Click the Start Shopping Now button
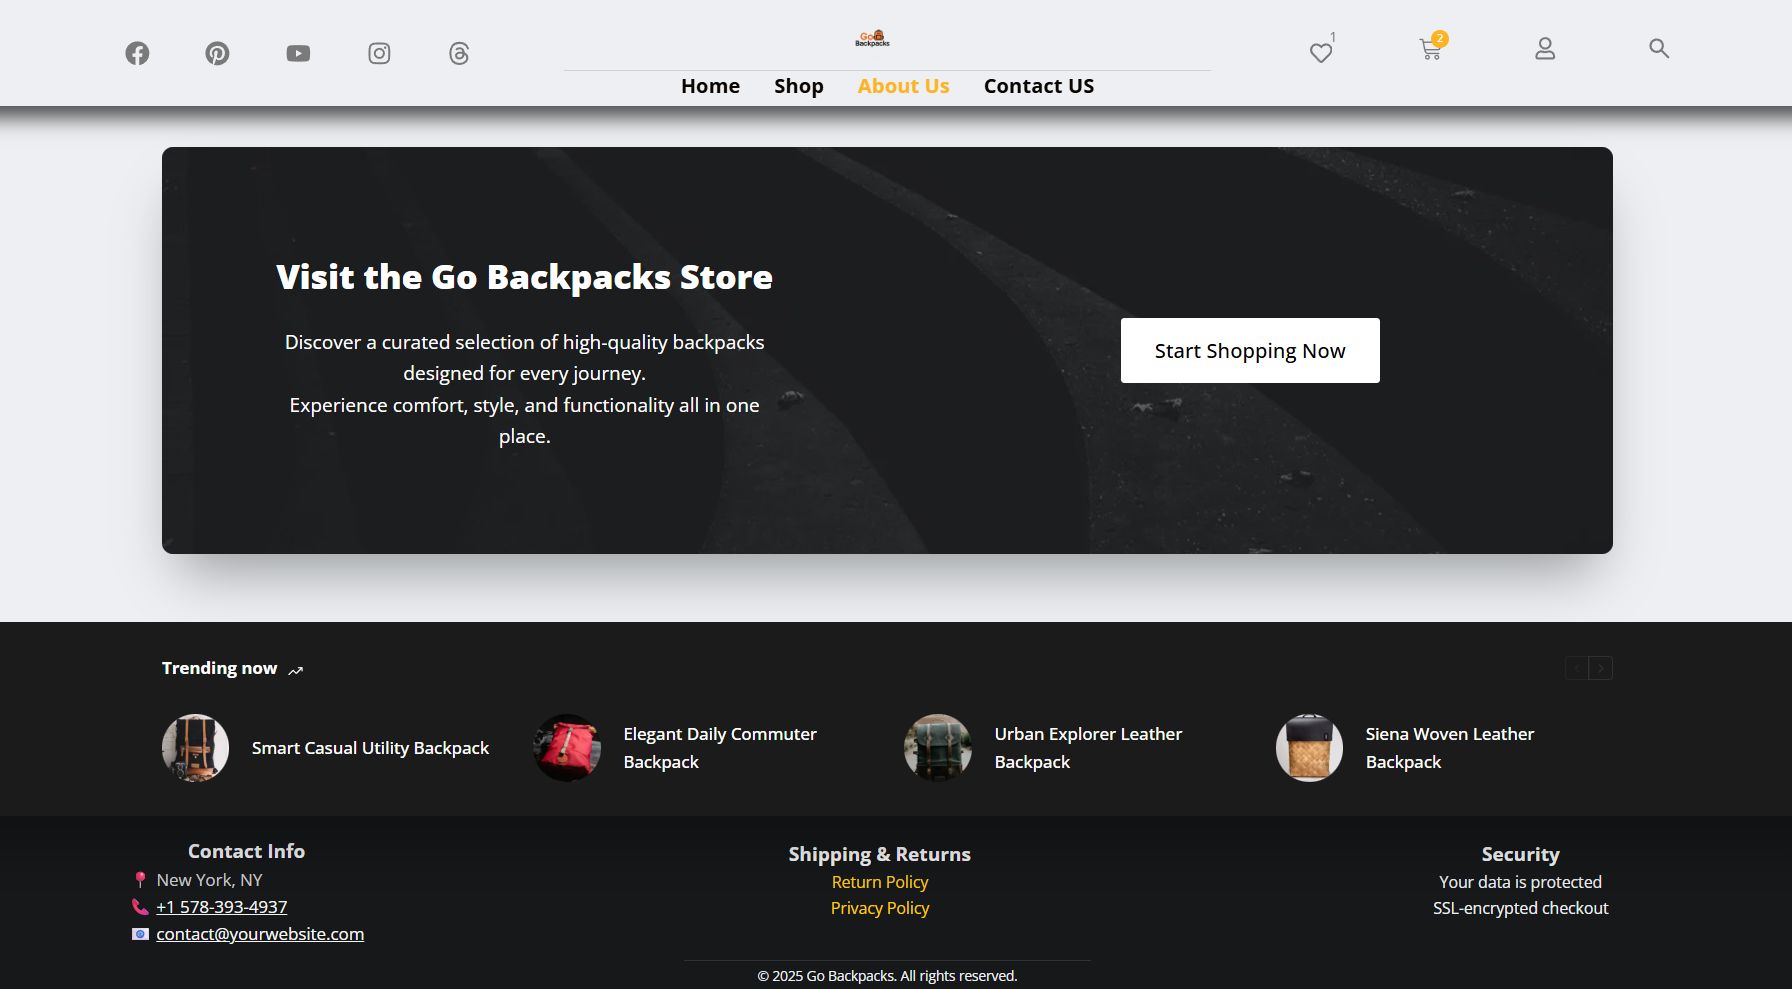The height and width of the screenshot is (989, 1792). (1250, 350)
